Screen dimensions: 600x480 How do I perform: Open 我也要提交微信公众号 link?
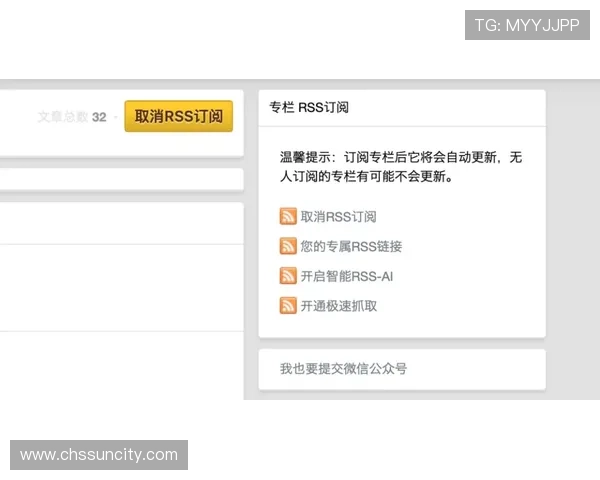click(343, 369)
